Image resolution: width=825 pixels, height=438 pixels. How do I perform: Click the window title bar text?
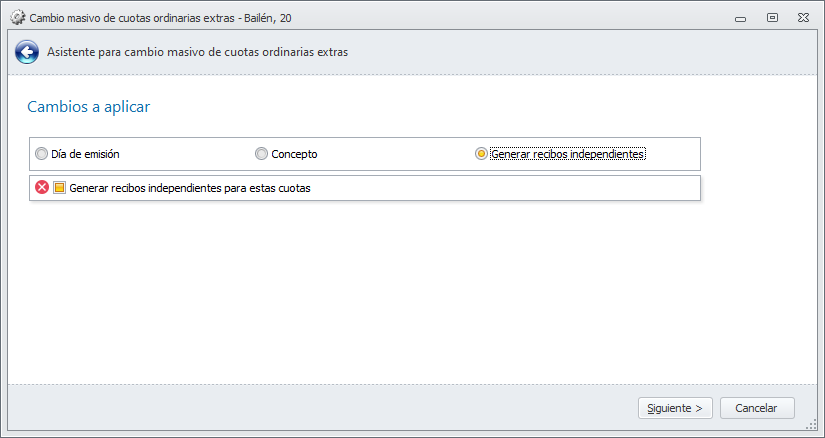point(160,18)
